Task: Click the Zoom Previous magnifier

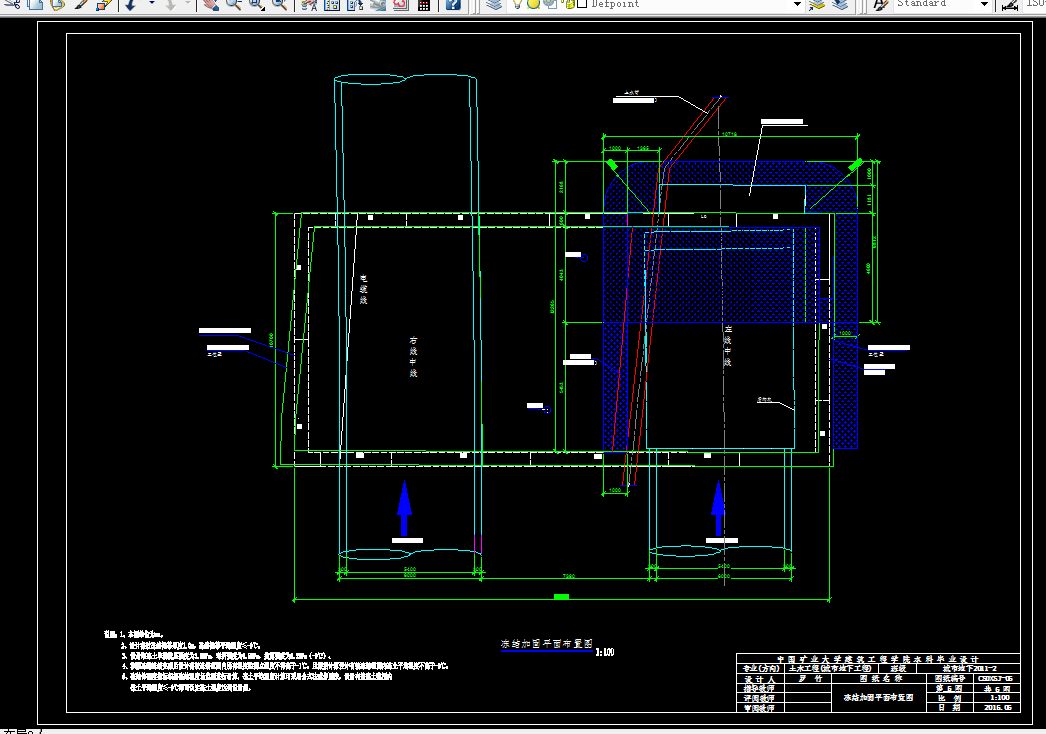Action: coord(280,4)
